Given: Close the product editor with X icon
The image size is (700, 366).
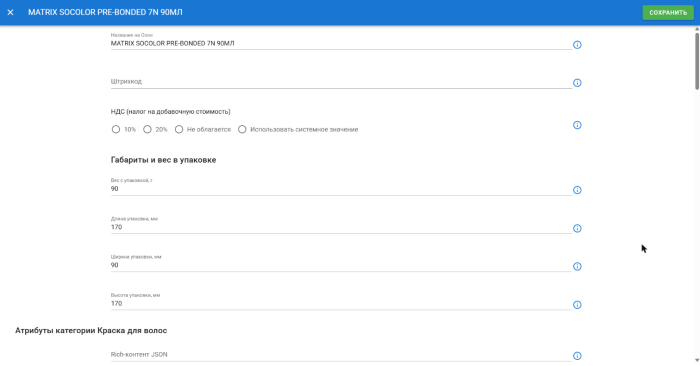Looking at the screenshot, I should [10, 12].
